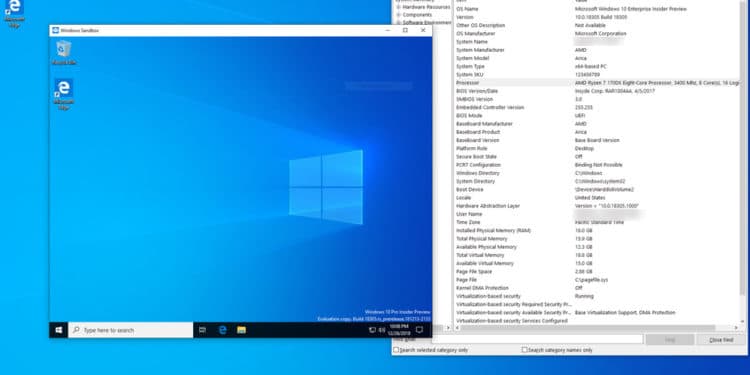Select the Boot Device row
Image resolution: width=750 pixels, height=375 pixels.
[x=597, y=189]
